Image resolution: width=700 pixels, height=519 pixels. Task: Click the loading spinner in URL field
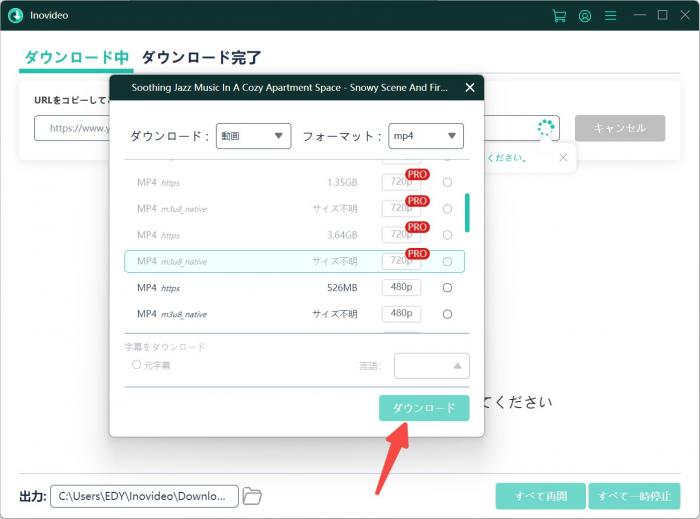[x=546, y=128]
